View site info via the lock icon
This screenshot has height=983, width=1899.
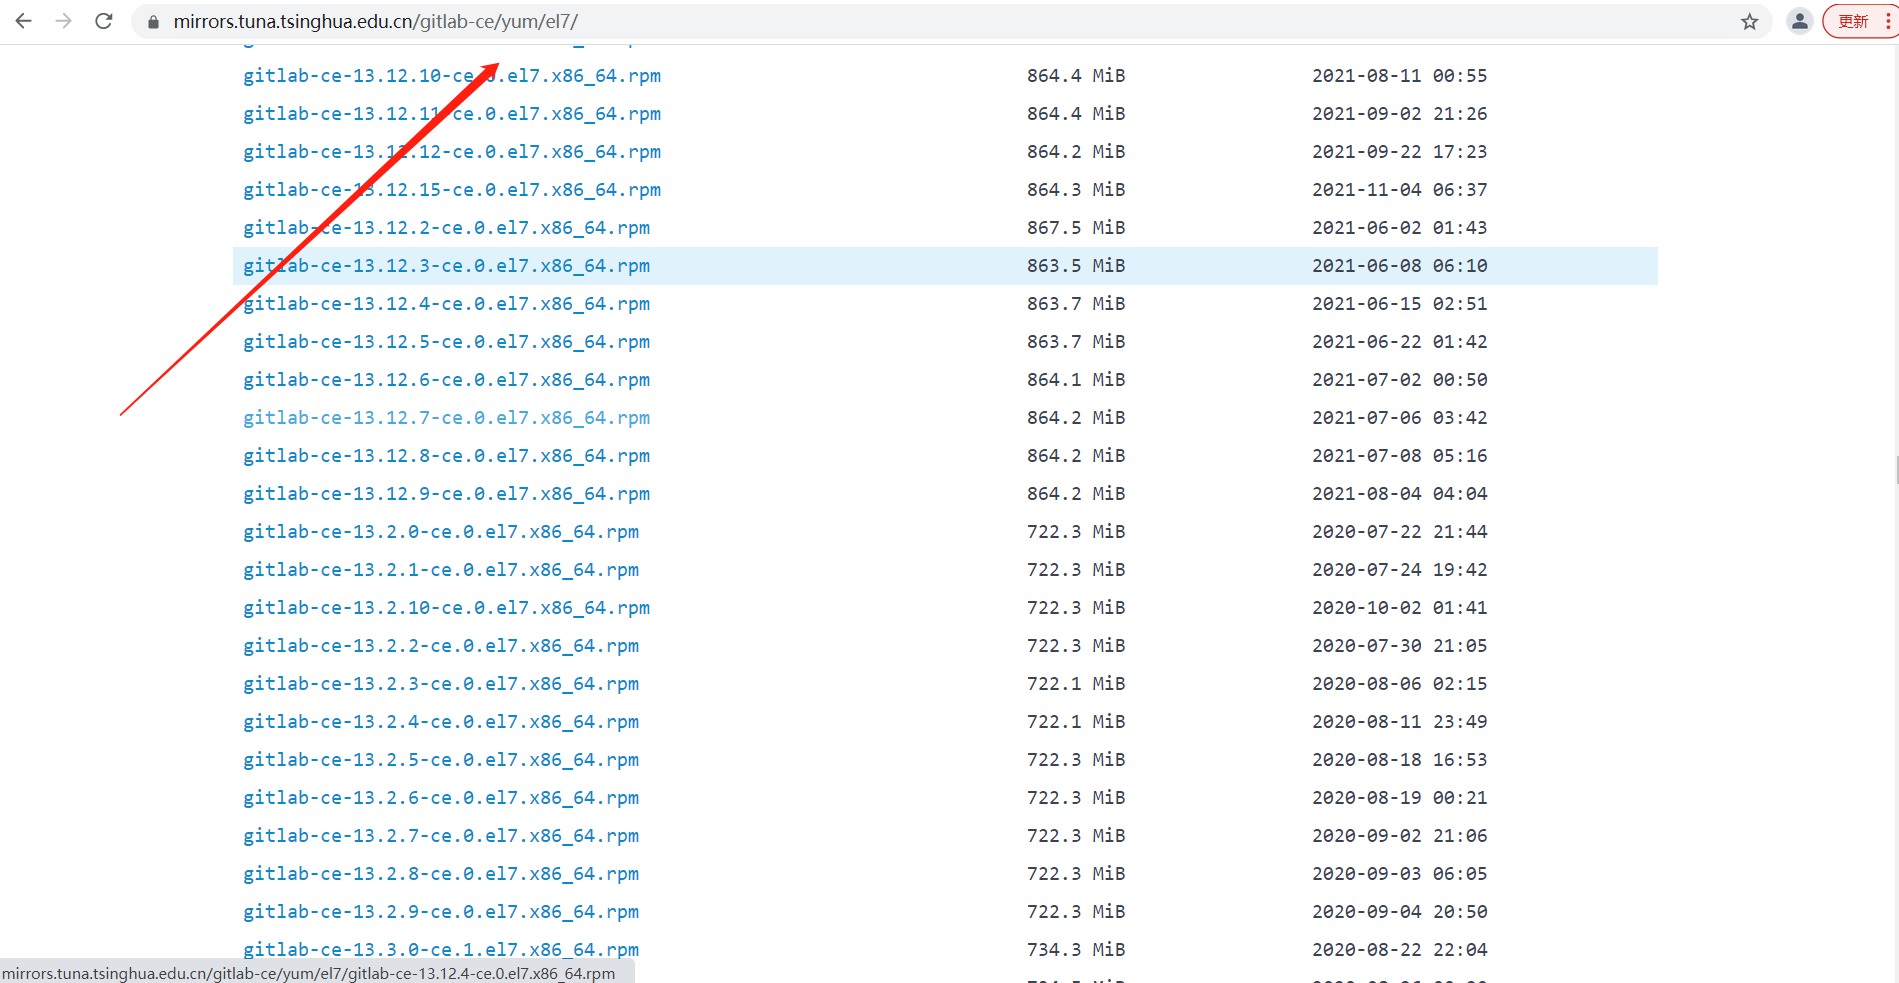coord(153,22)
